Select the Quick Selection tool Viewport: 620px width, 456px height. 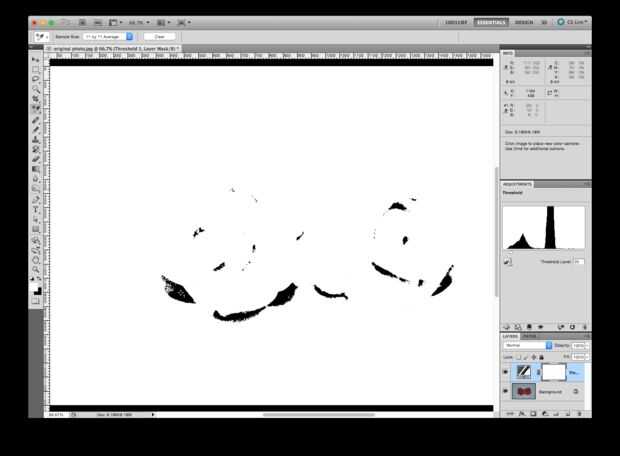tap(36, 89)
